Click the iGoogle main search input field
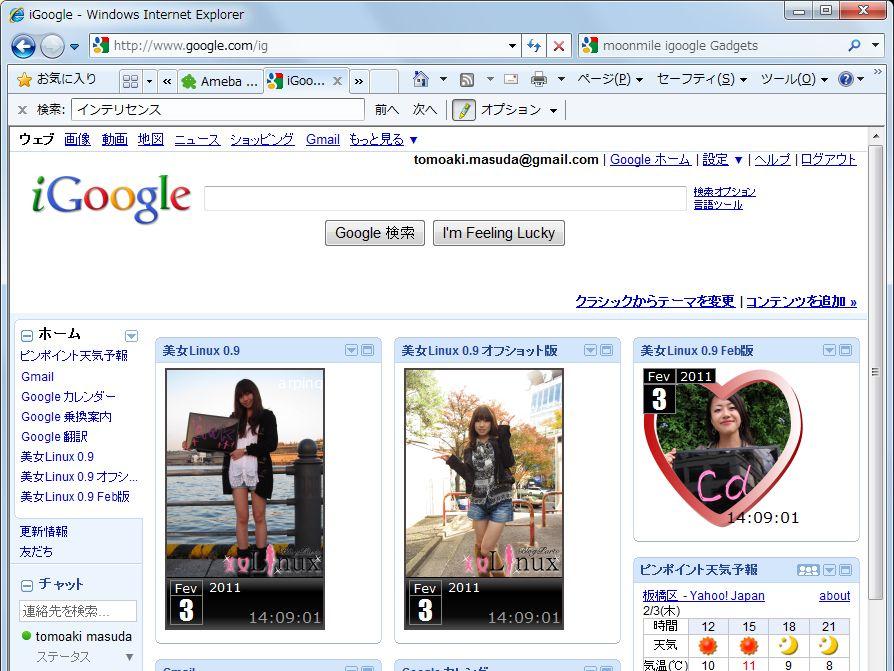The width and height of the screenshot is (894, 671). click(445, 198)
